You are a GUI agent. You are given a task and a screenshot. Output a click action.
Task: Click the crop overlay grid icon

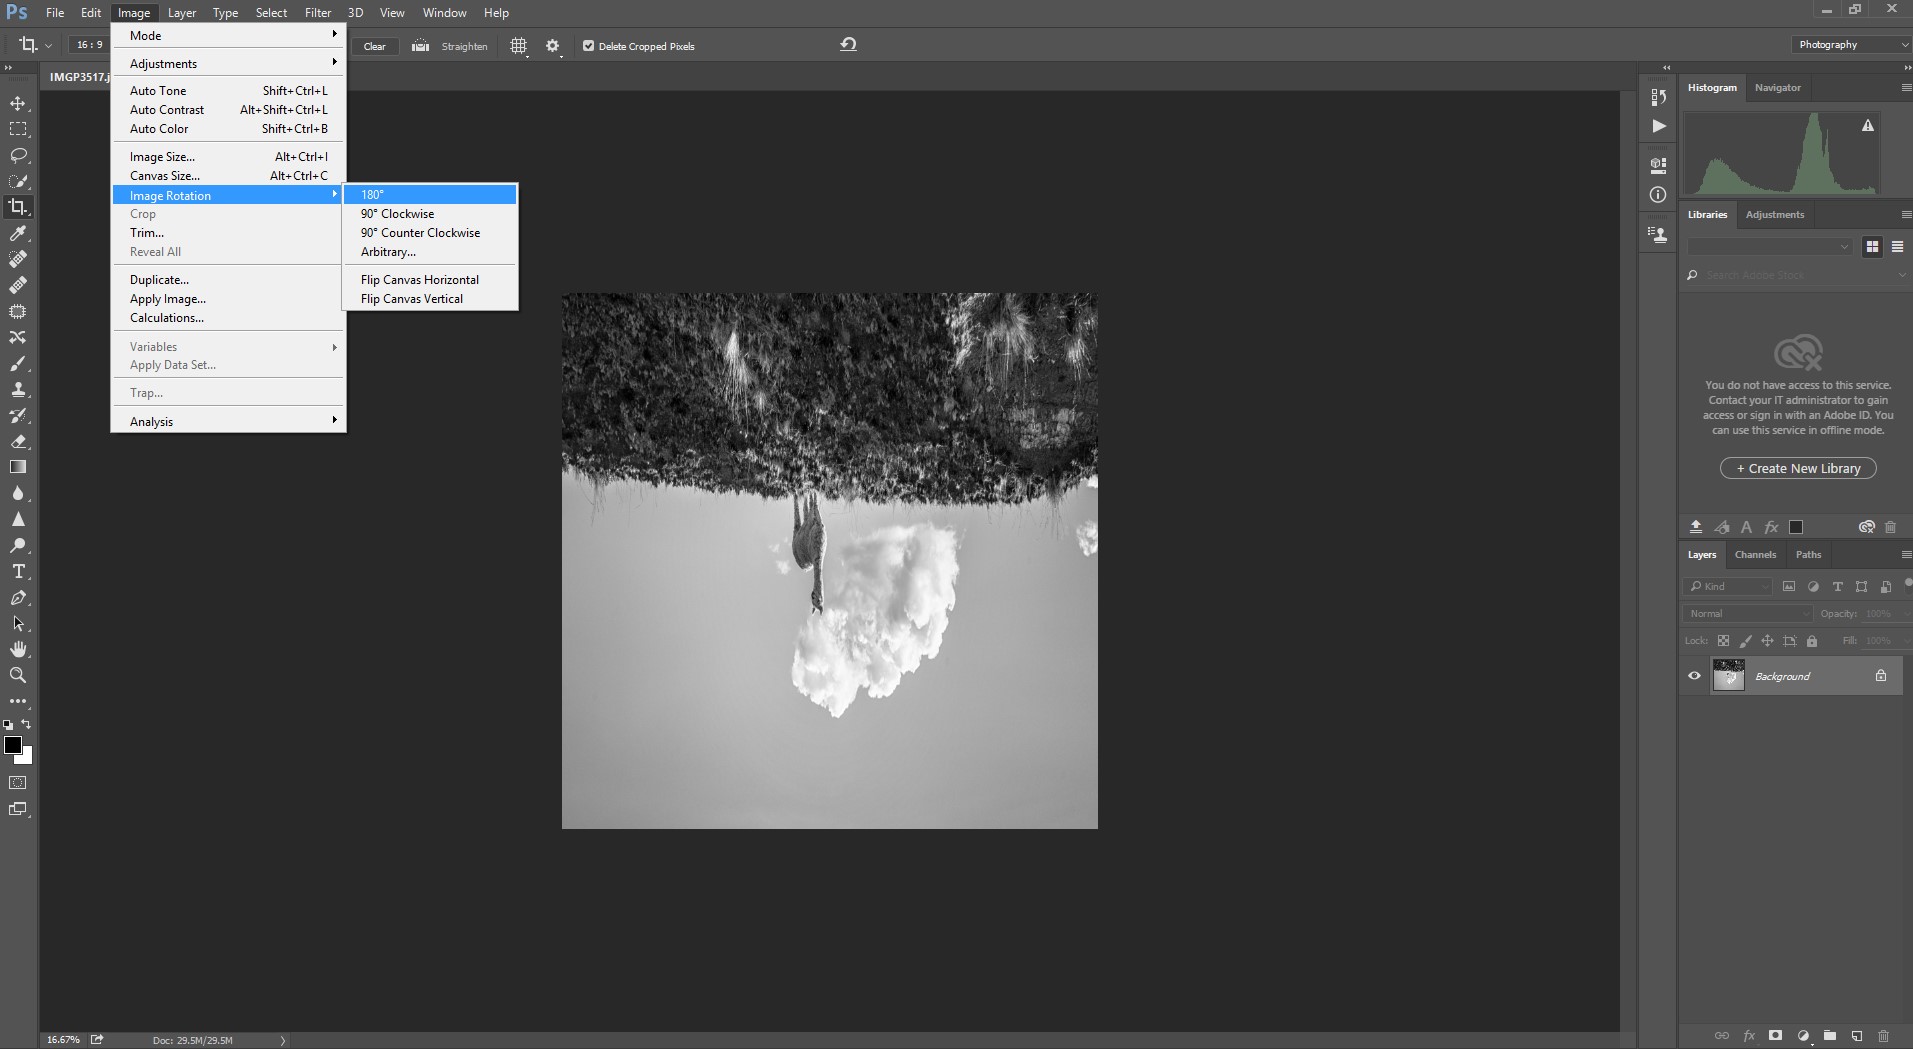pyautogui.click(x=518, y=46)
